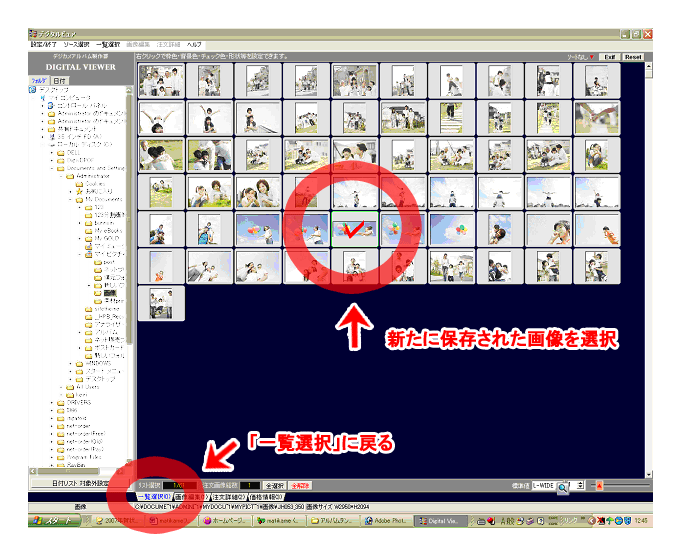Click the Reset button
Screen dimensions: 682x557
(x=633, y=57)
